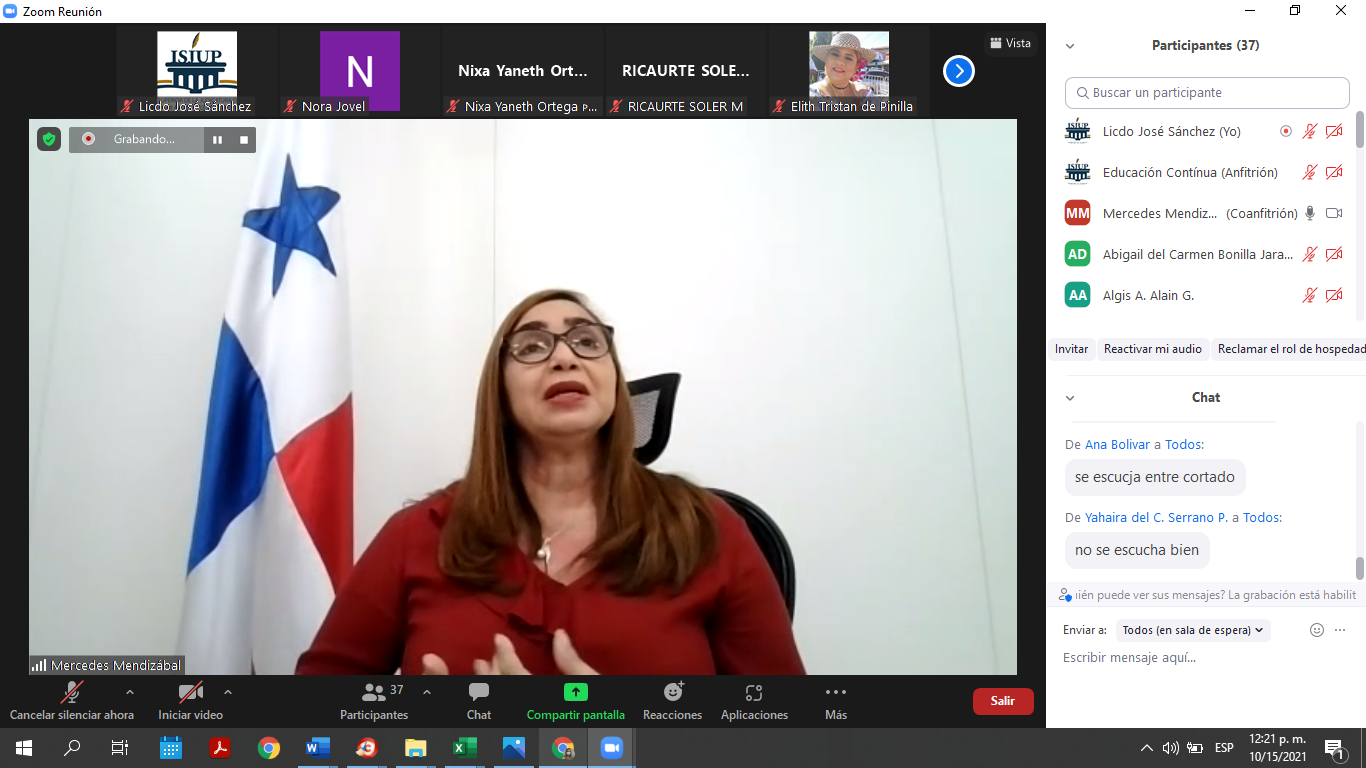
Task: Click the 'no se escucha bien' message
Action: (x=1137, y=550)
